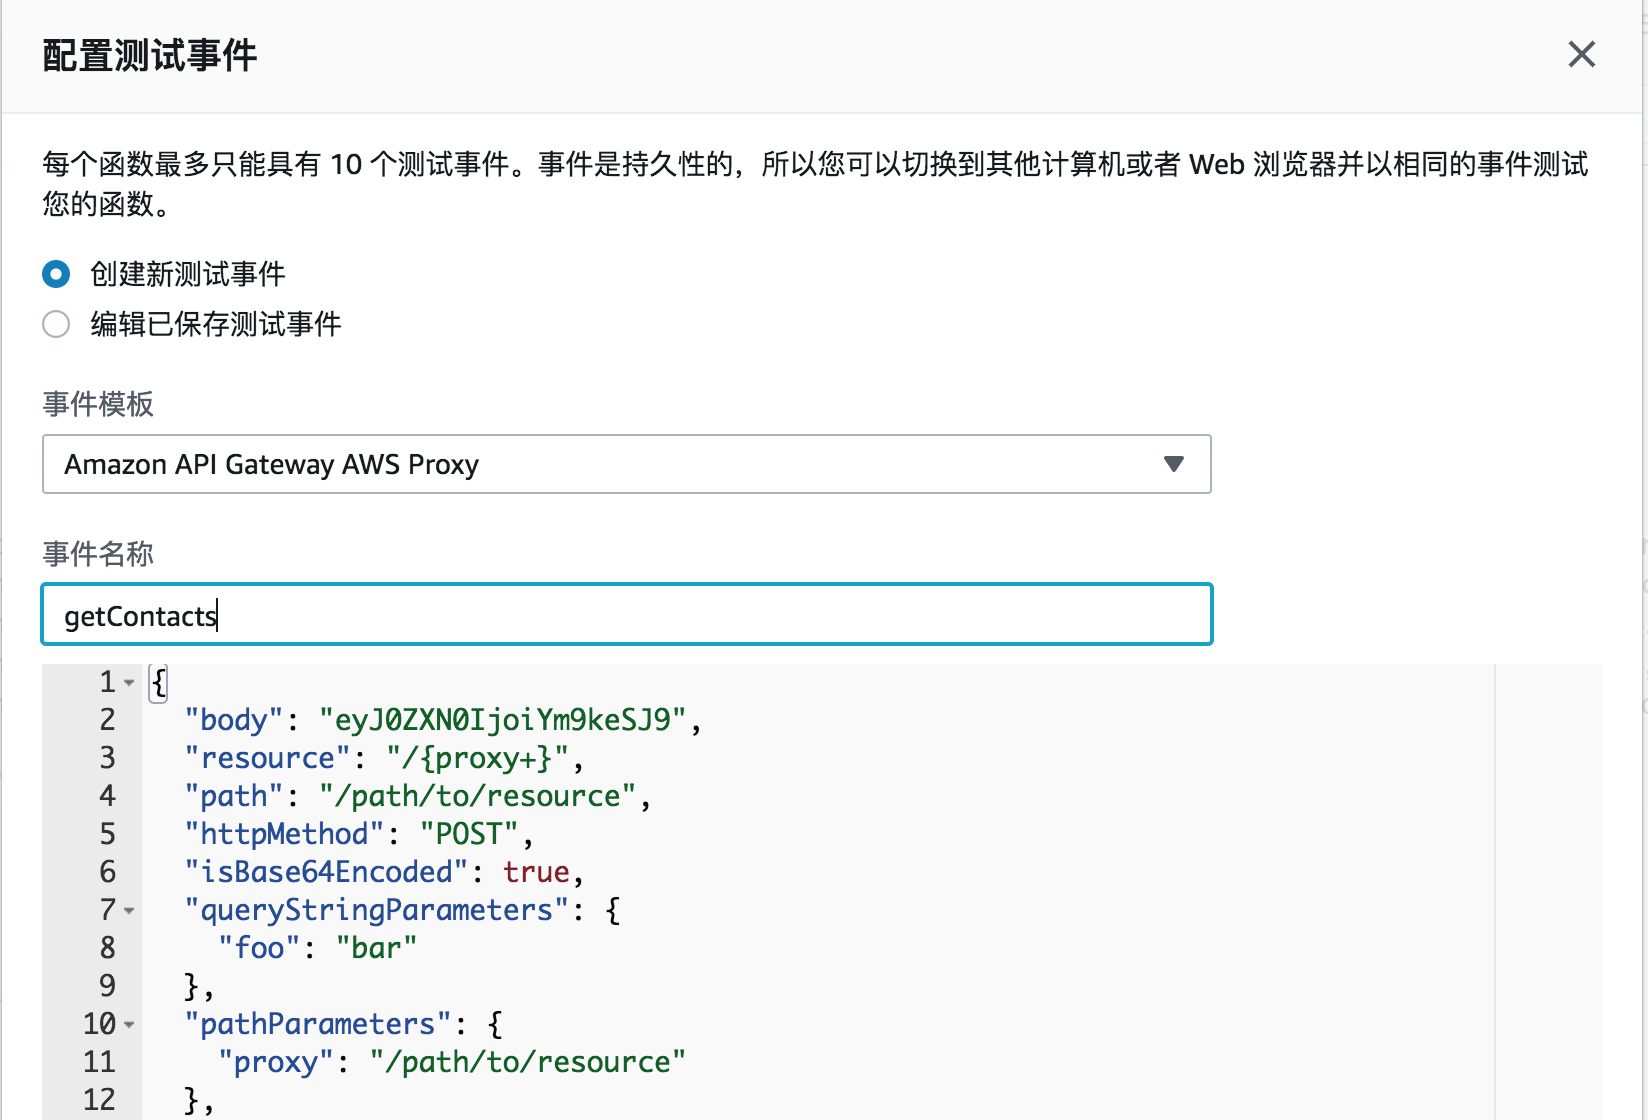Close the 配置测试事件 dialog

[x=1581, y=54]
